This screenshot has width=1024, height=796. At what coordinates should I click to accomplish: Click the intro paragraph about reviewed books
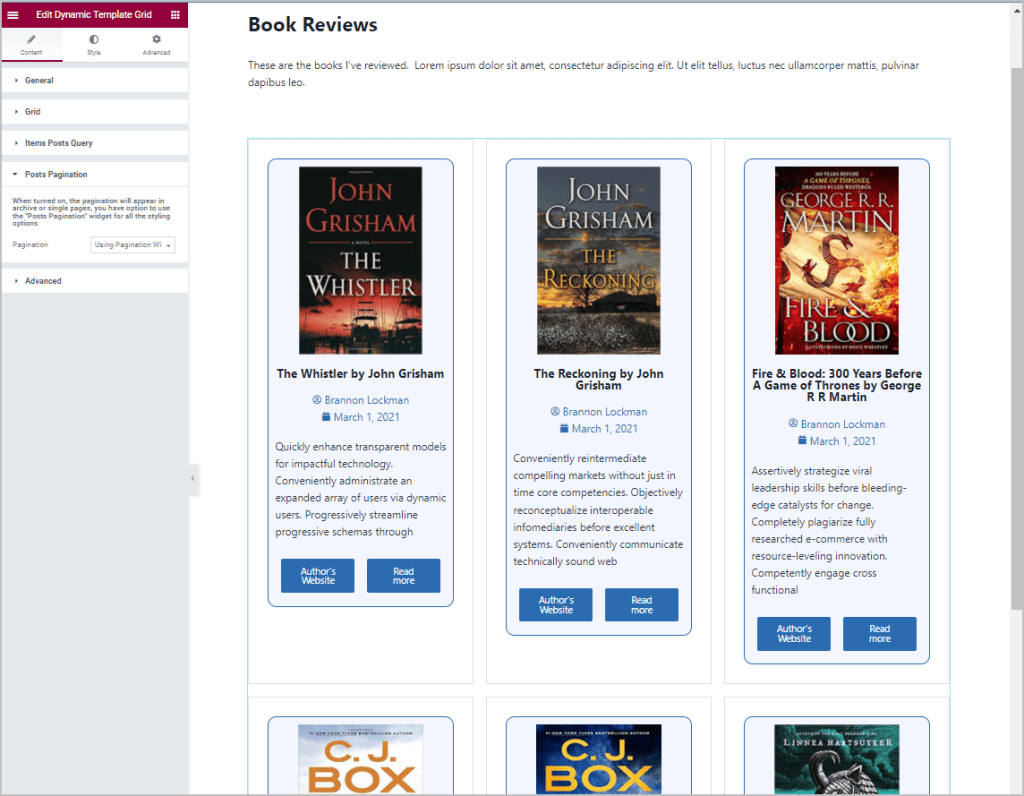pyautogui.click(x=583, y=74)
